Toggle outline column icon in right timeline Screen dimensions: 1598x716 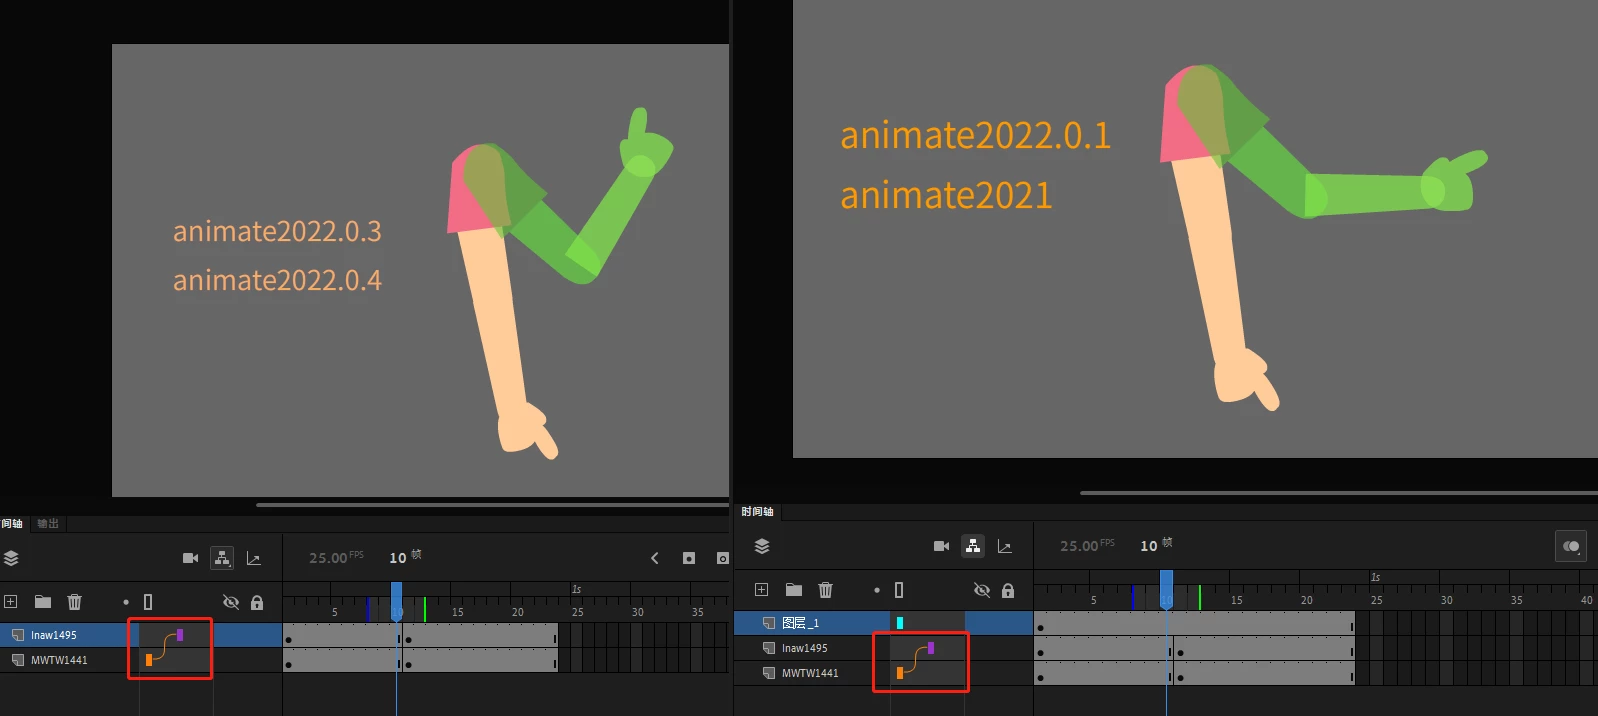(x=899, y=590)
